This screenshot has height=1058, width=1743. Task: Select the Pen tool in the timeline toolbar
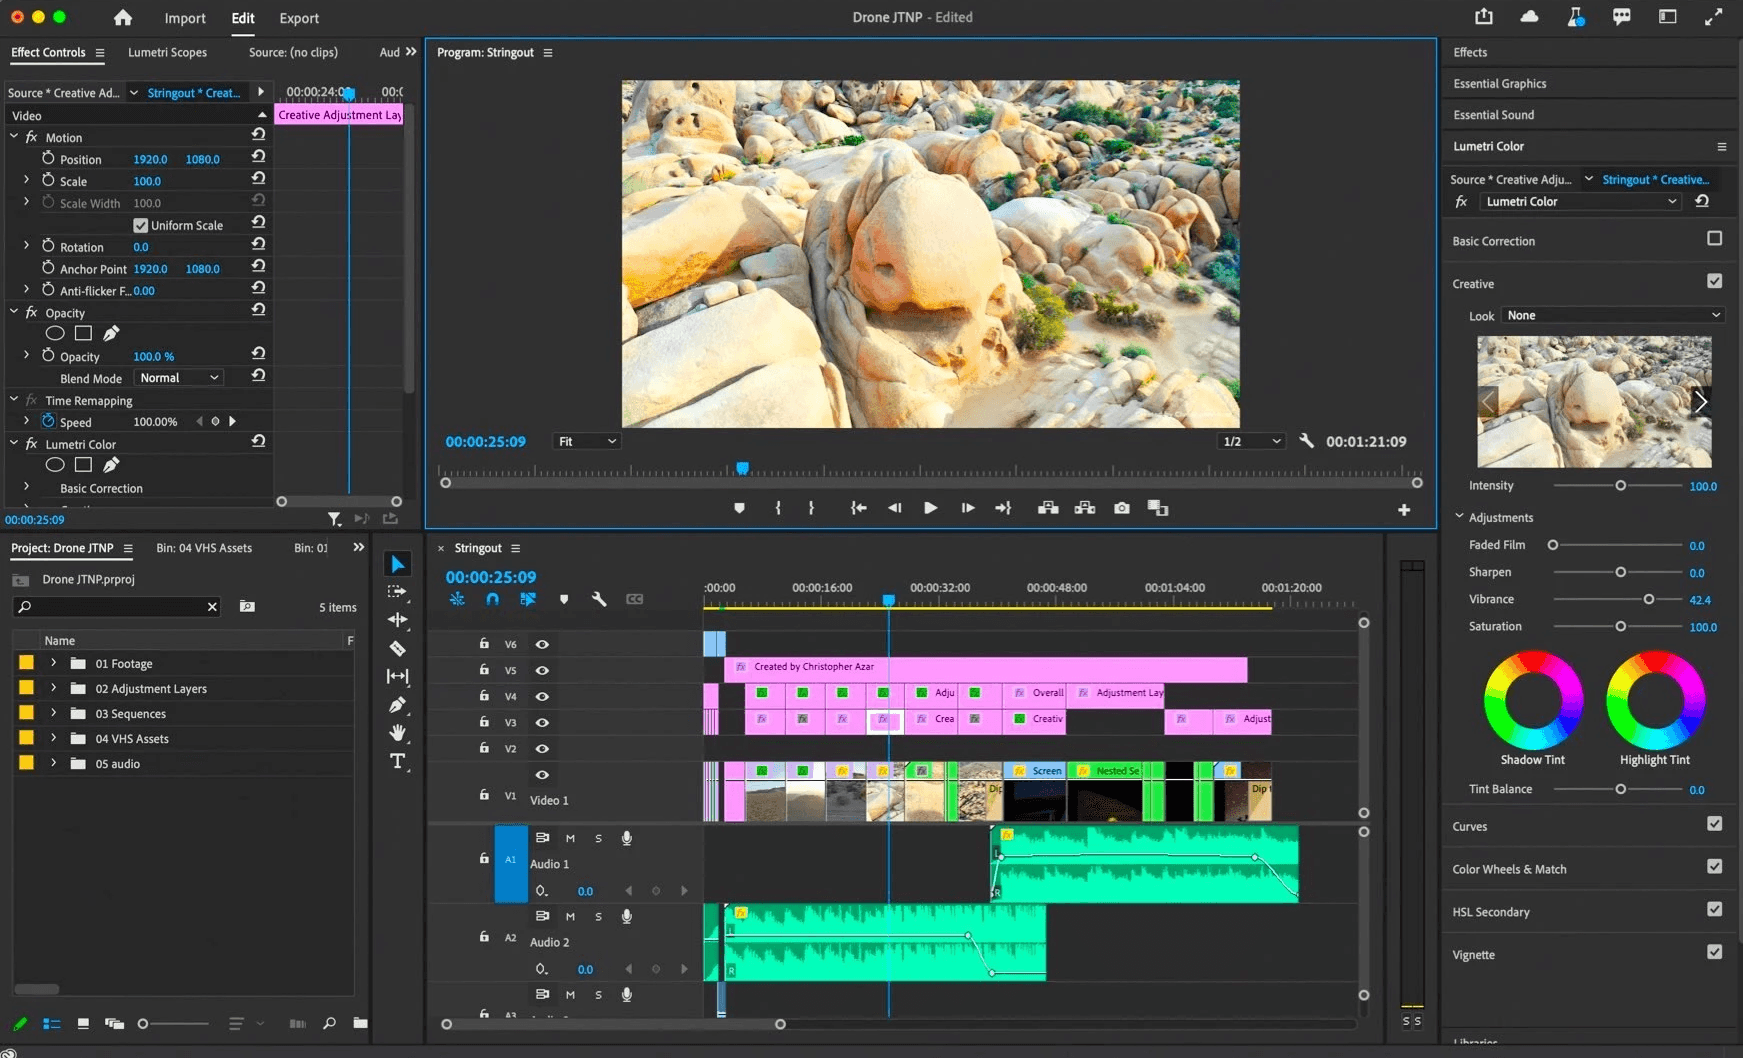click(x=397, y=705)
